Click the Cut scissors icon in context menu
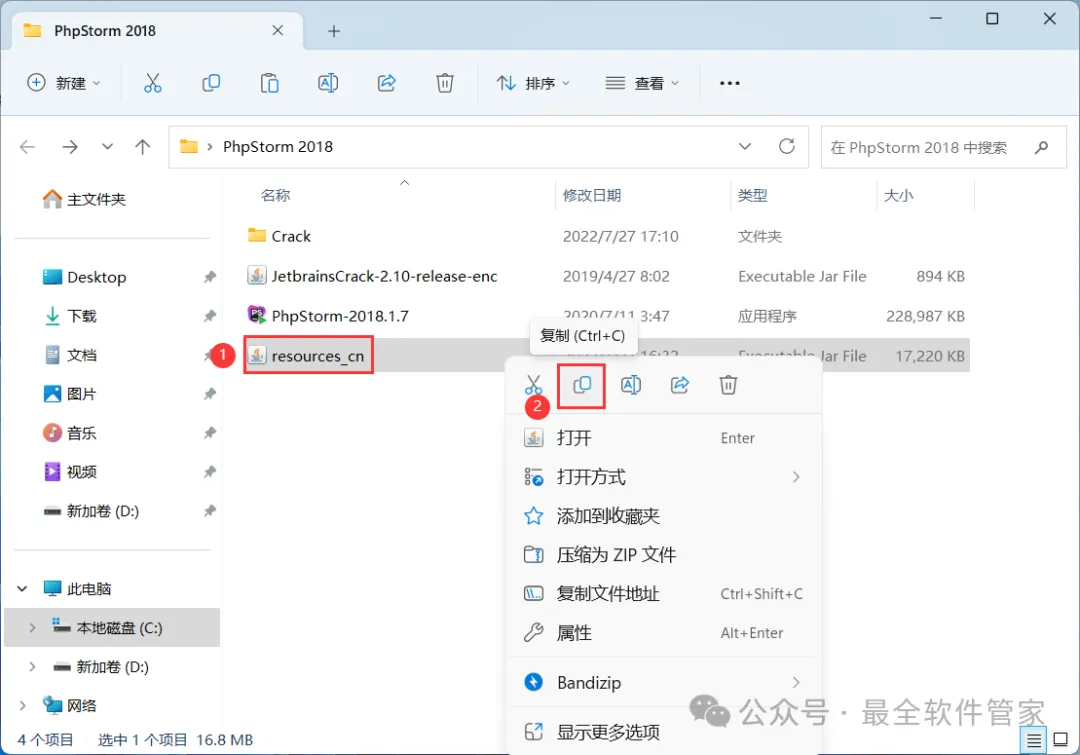Viewport: 1080px width, 755px height. [533, 385]
